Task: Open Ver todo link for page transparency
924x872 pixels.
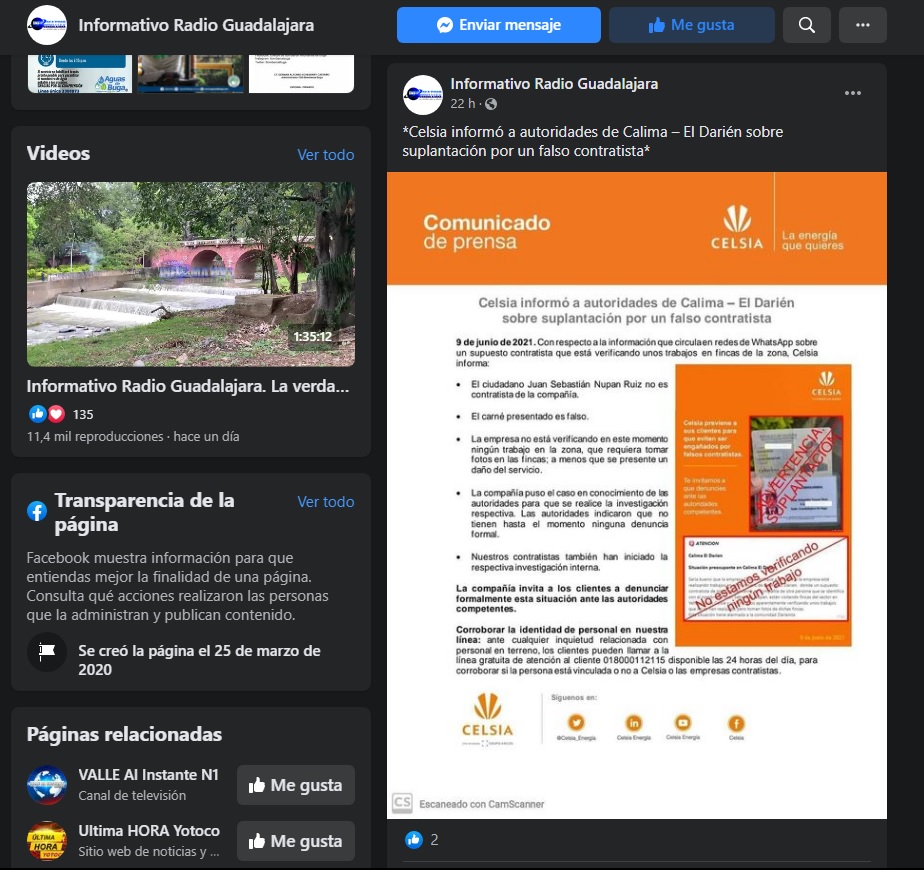Action: tap(325, 502)
